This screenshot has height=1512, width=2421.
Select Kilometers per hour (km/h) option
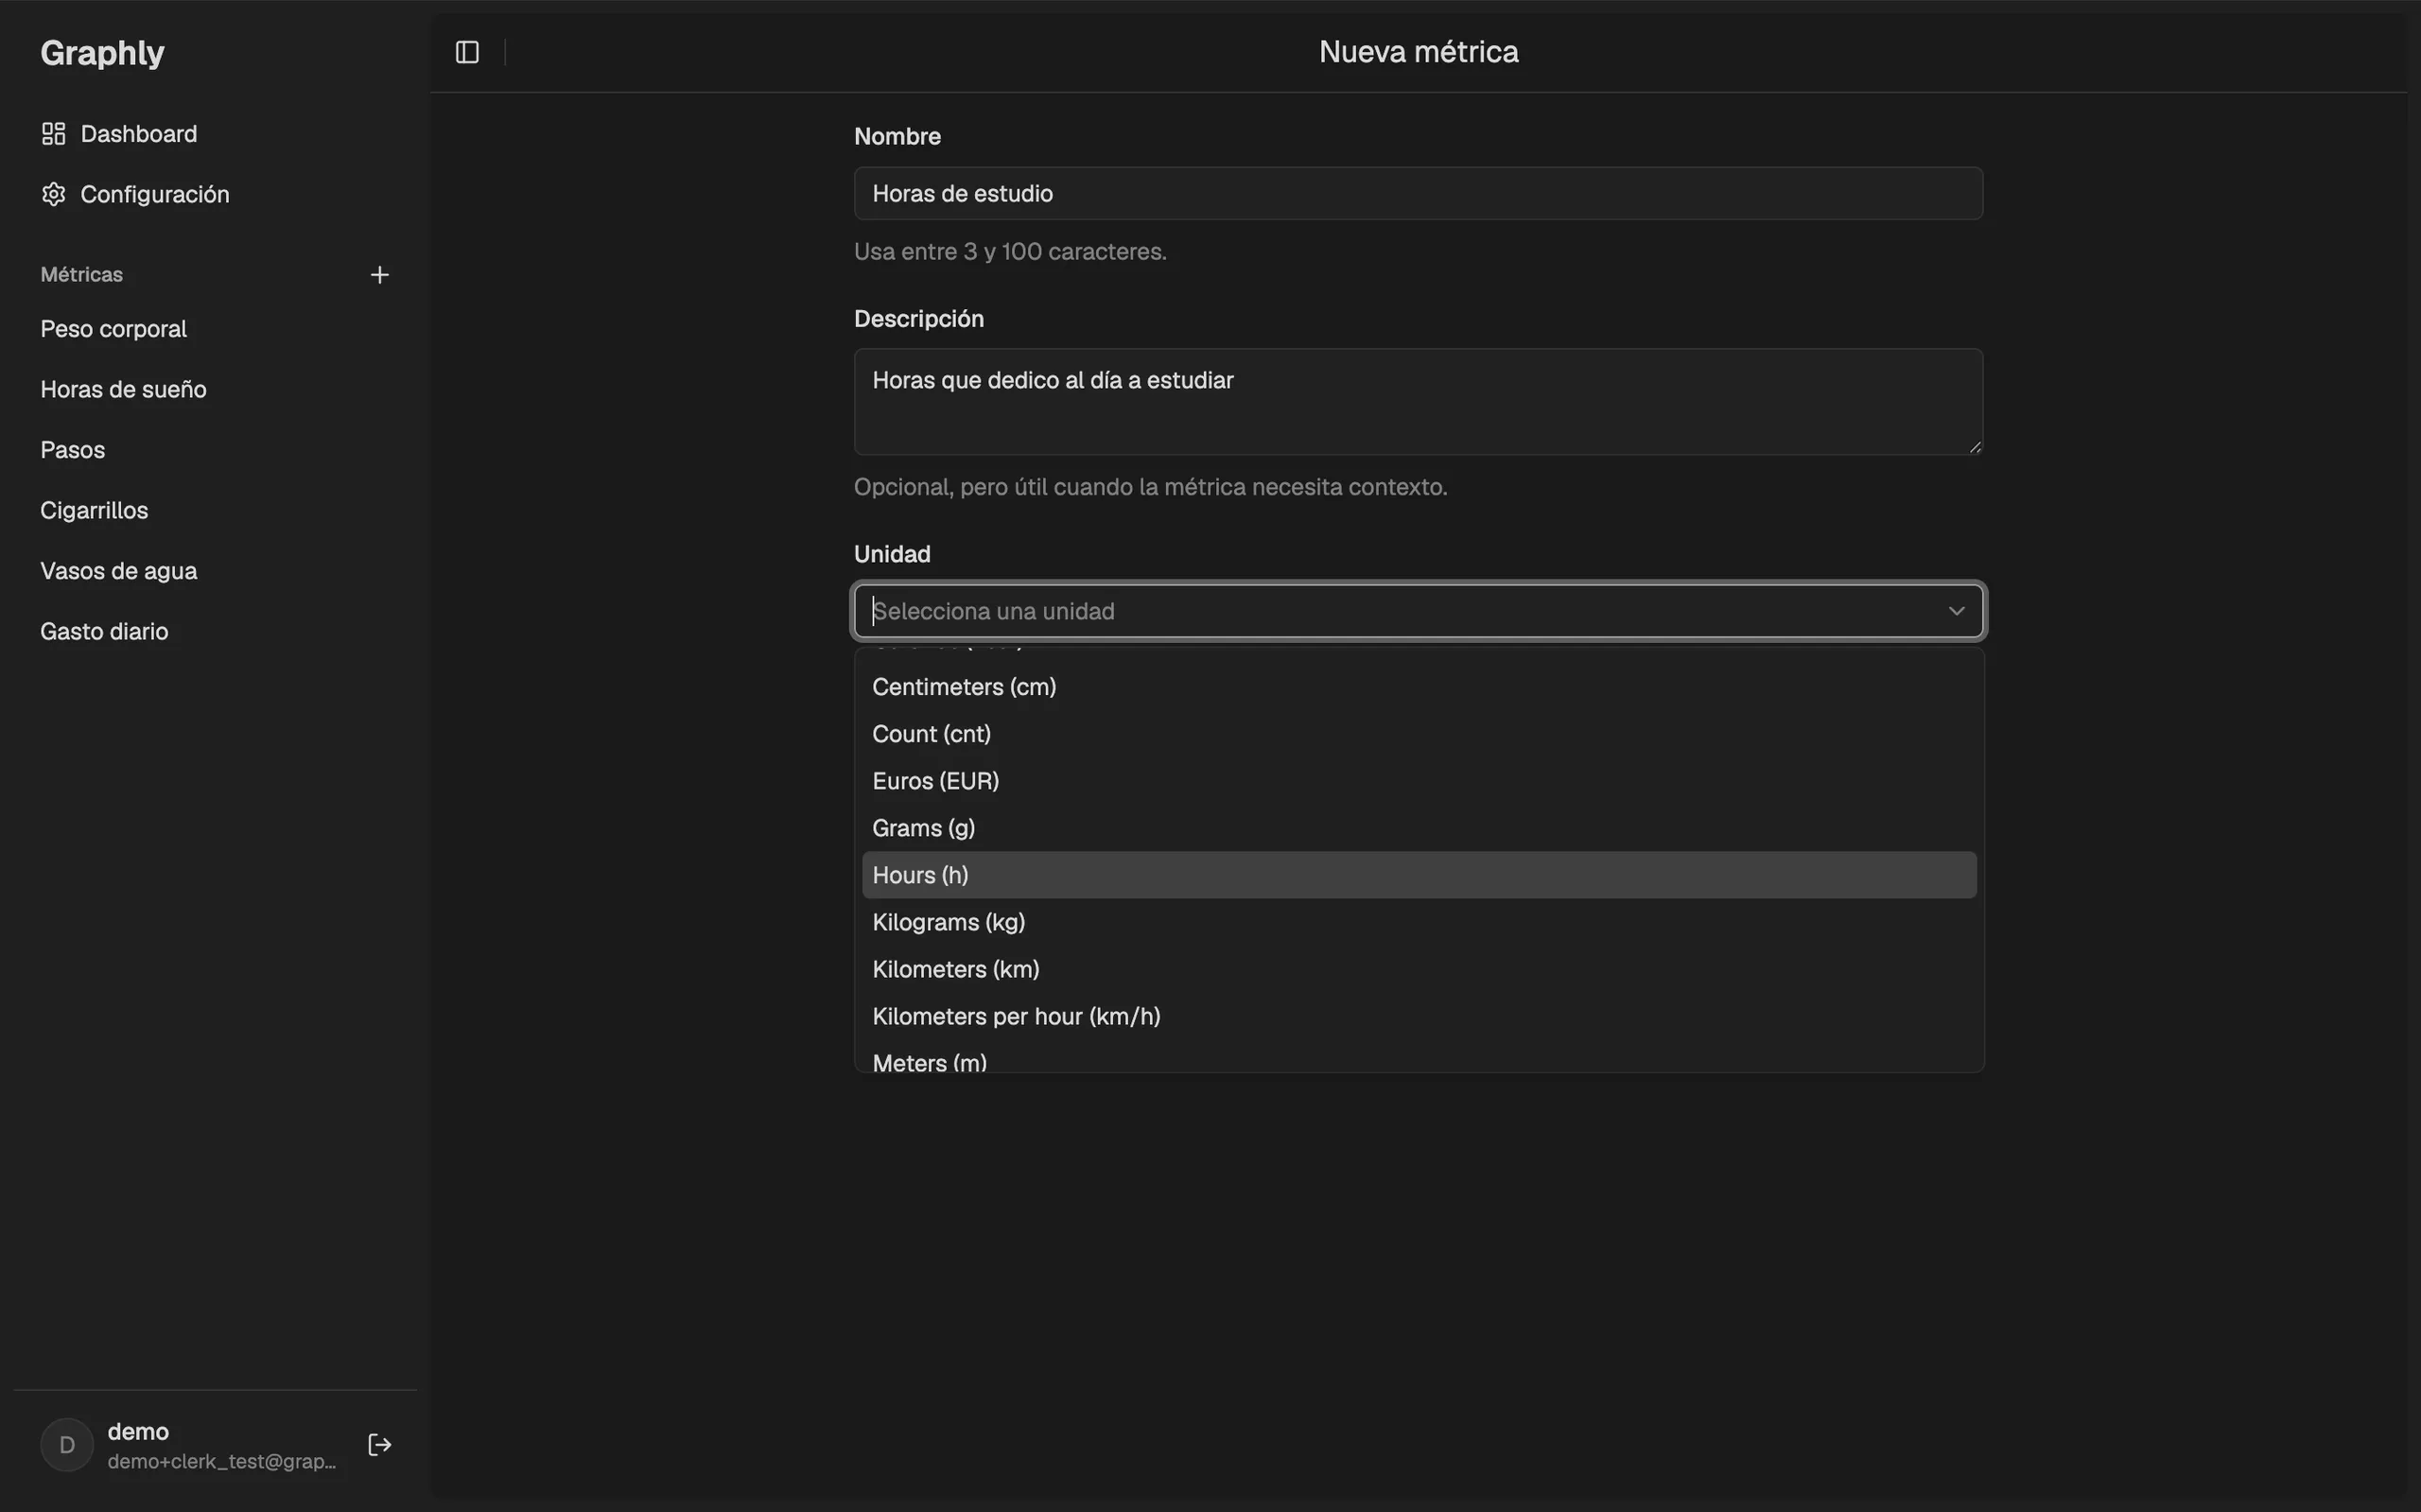[1419, 1016]
